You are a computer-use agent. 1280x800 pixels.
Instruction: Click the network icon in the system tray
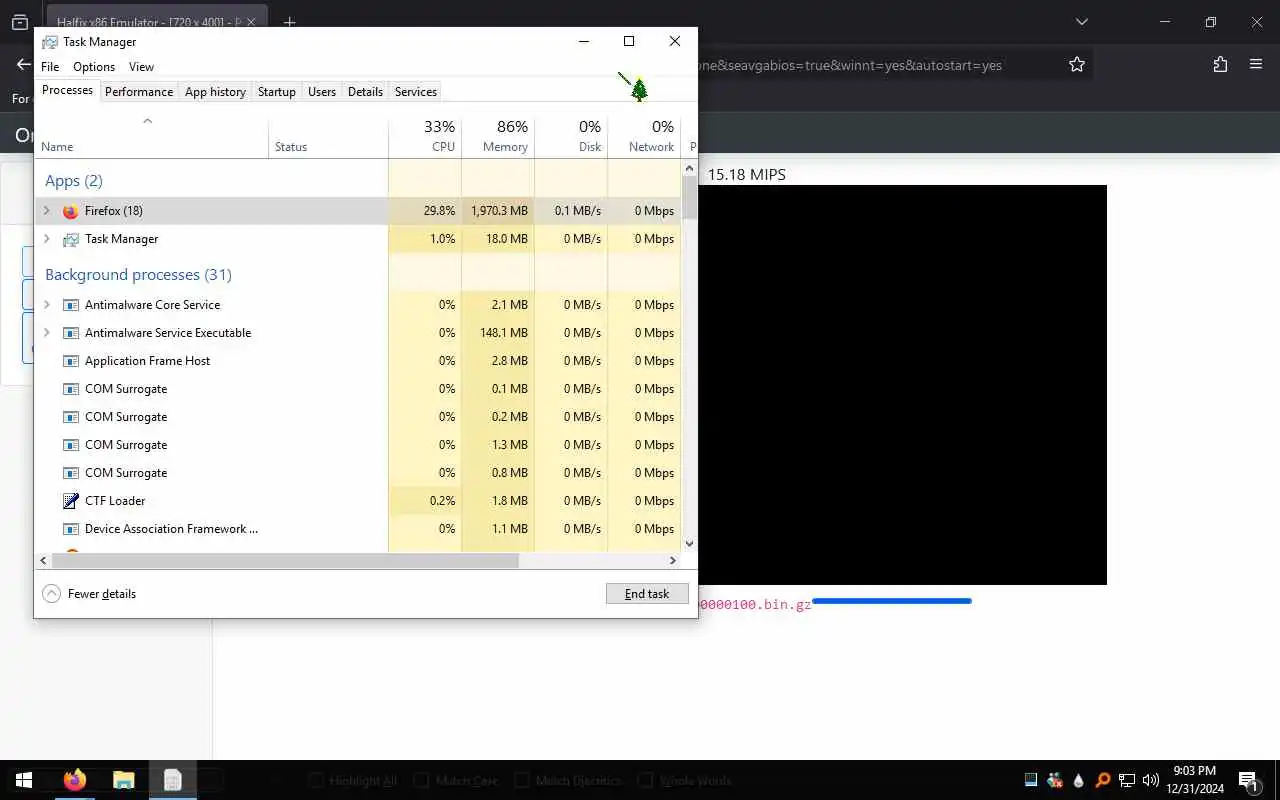1127,780
